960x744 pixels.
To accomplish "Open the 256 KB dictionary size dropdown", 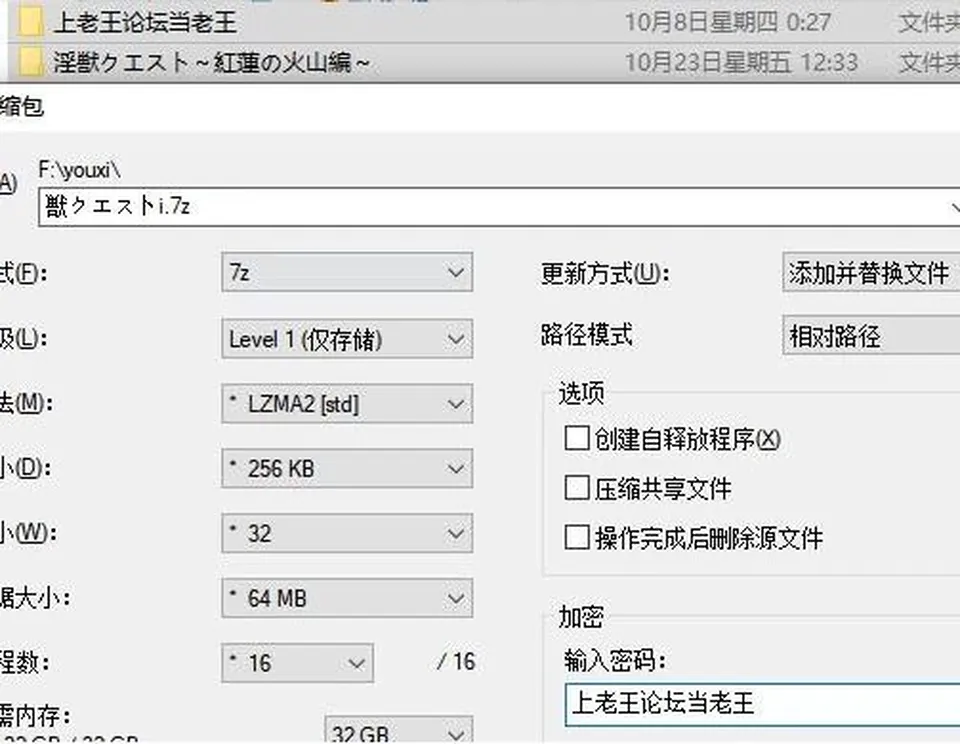I will click(x=347, y=468).
